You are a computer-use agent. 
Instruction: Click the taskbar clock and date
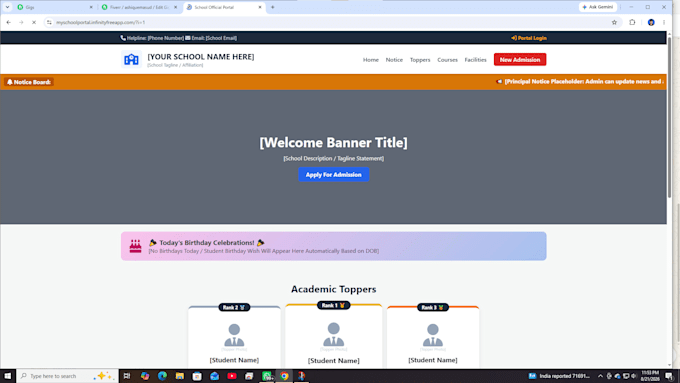(650, 376)
